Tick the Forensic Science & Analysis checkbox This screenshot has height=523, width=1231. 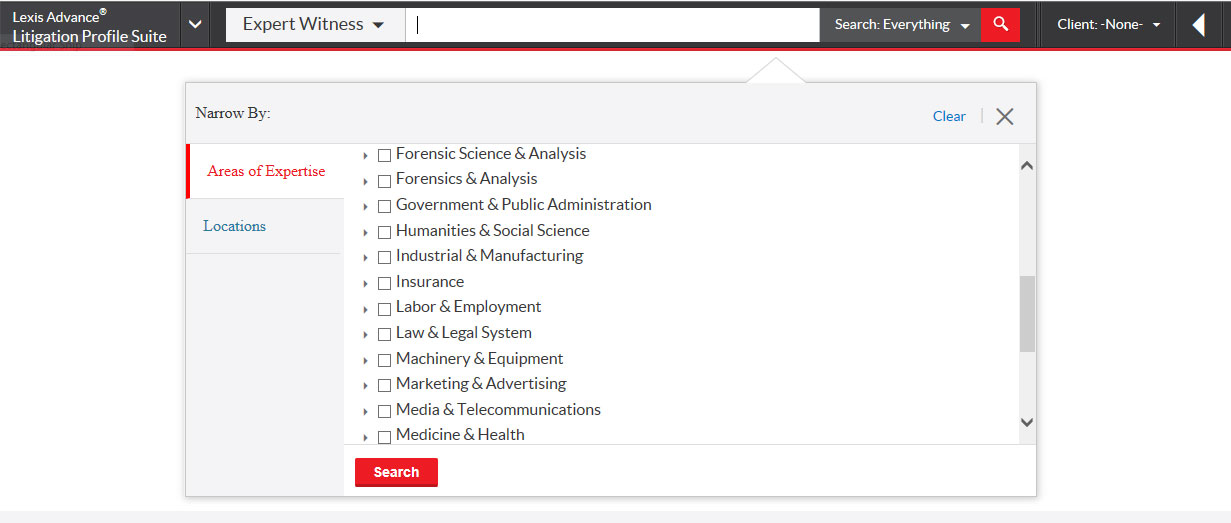click(x=384, y=155)
